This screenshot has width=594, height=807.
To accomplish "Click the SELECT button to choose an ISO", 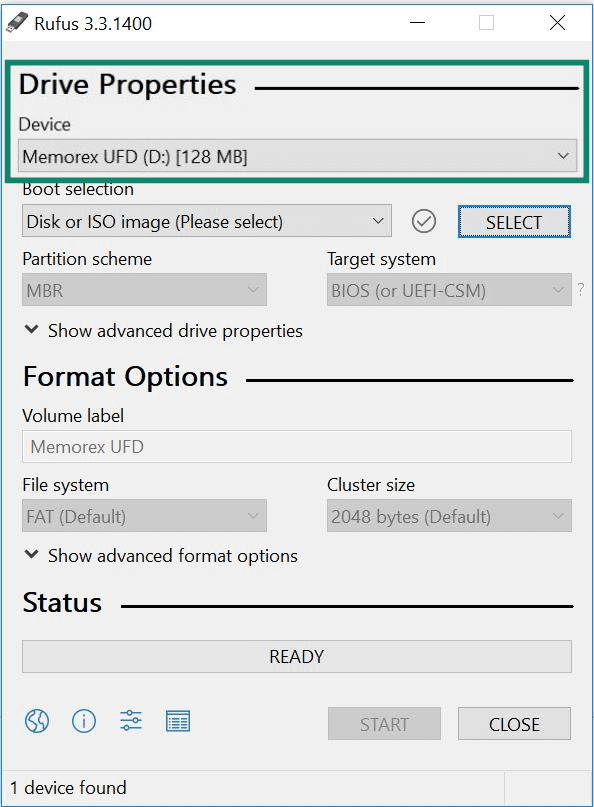I will pyautogui.click(x=514, y=221).
